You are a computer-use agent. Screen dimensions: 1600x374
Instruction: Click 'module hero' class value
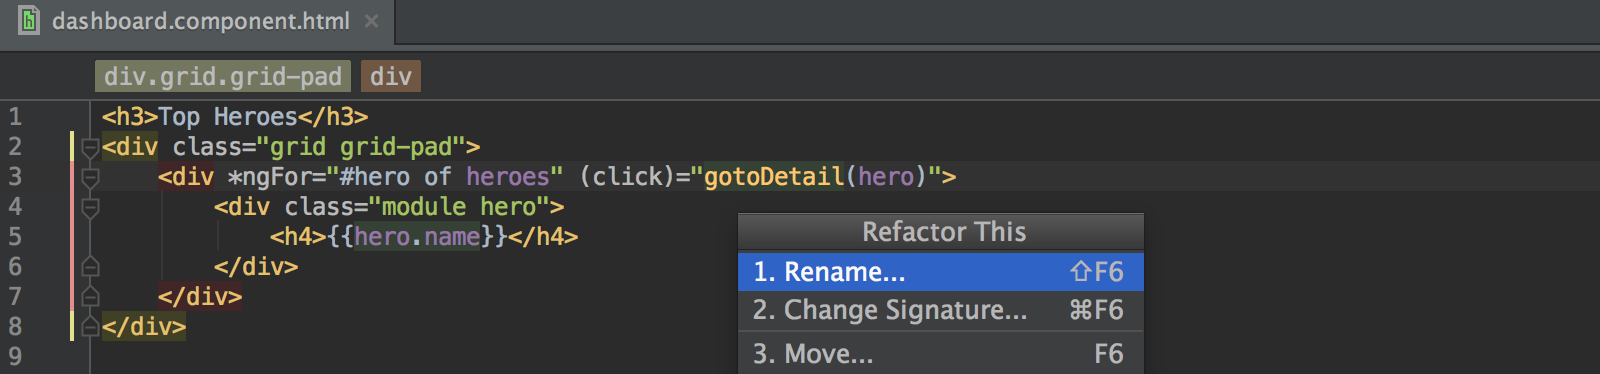[459, 207]
